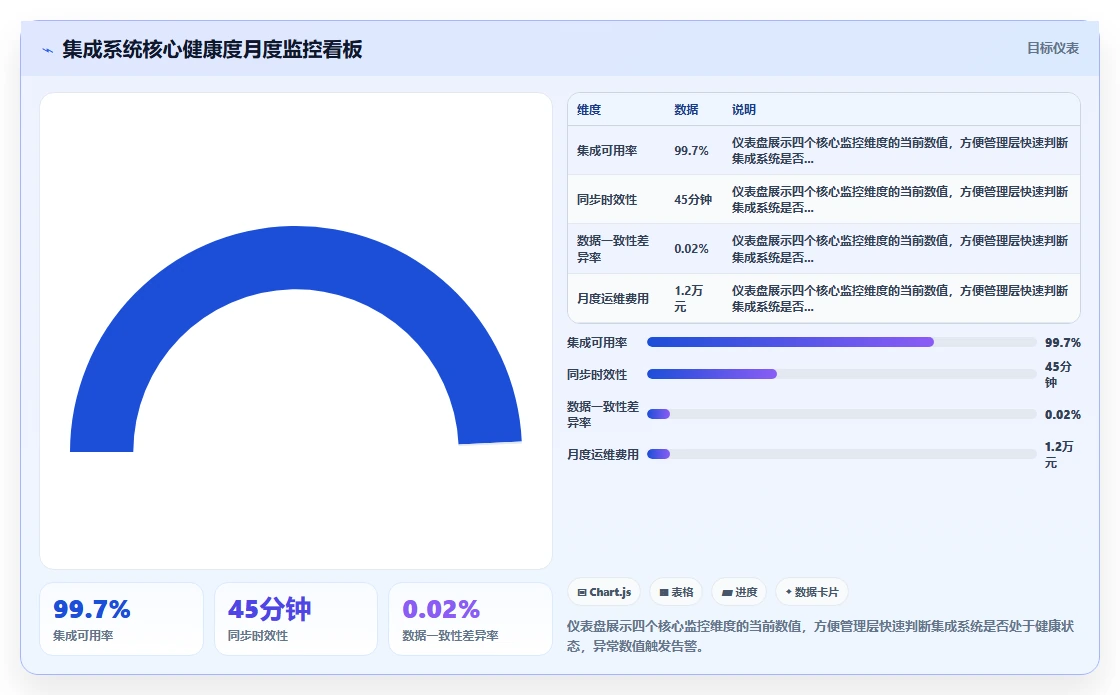Click 月度运维费用 cell in the table
Screen dimensions: 1120x695
(613, 299)
